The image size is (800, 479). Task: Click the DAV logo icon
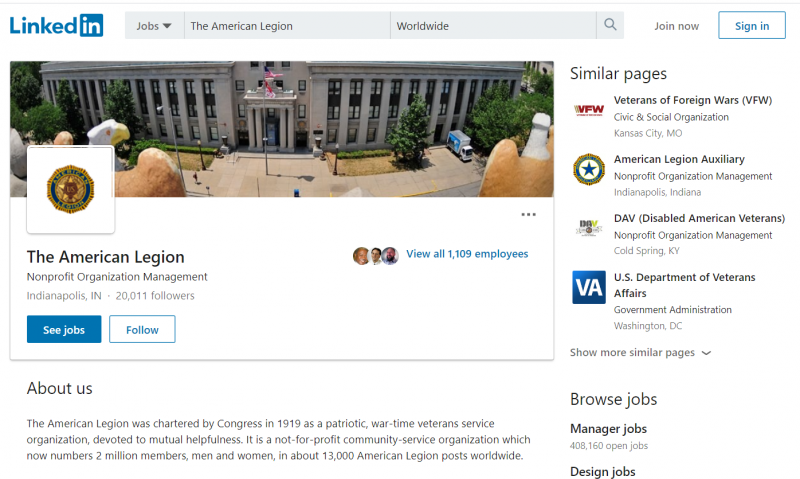pyautogui.click(x=589, y=228)
